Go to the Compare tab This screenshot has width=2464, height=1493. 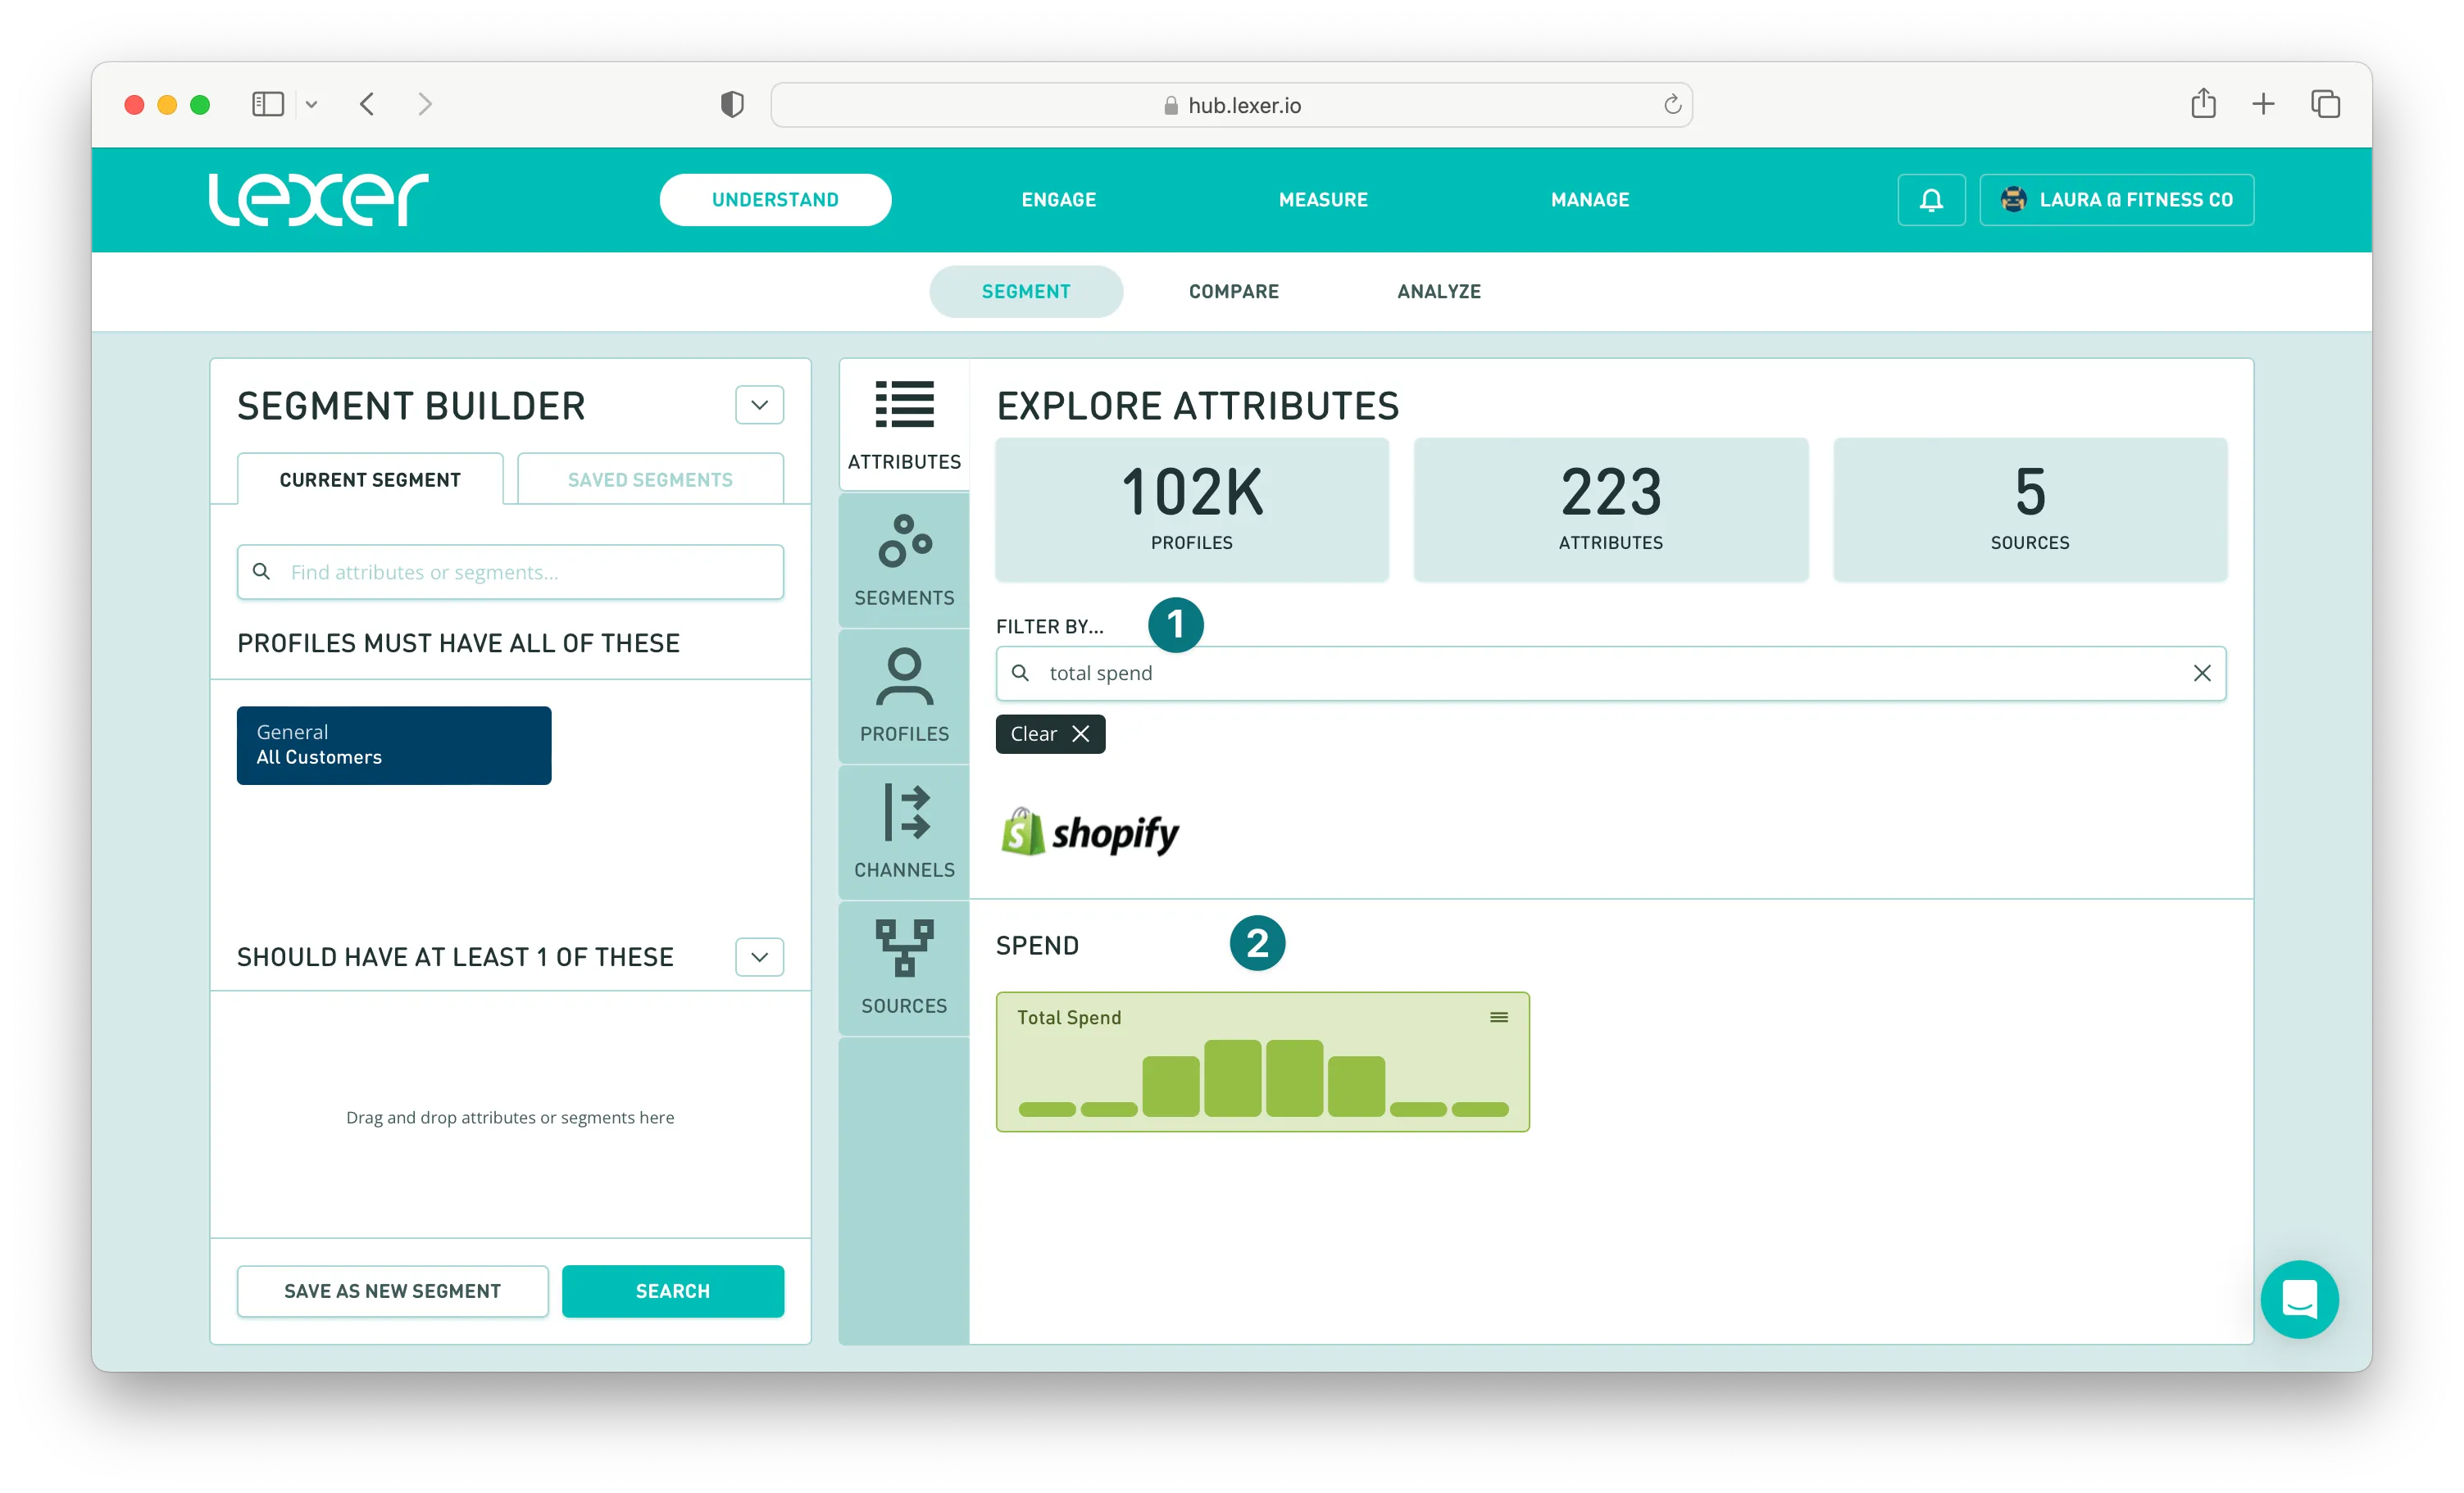pyautogui.click(x=1233, y=291)
